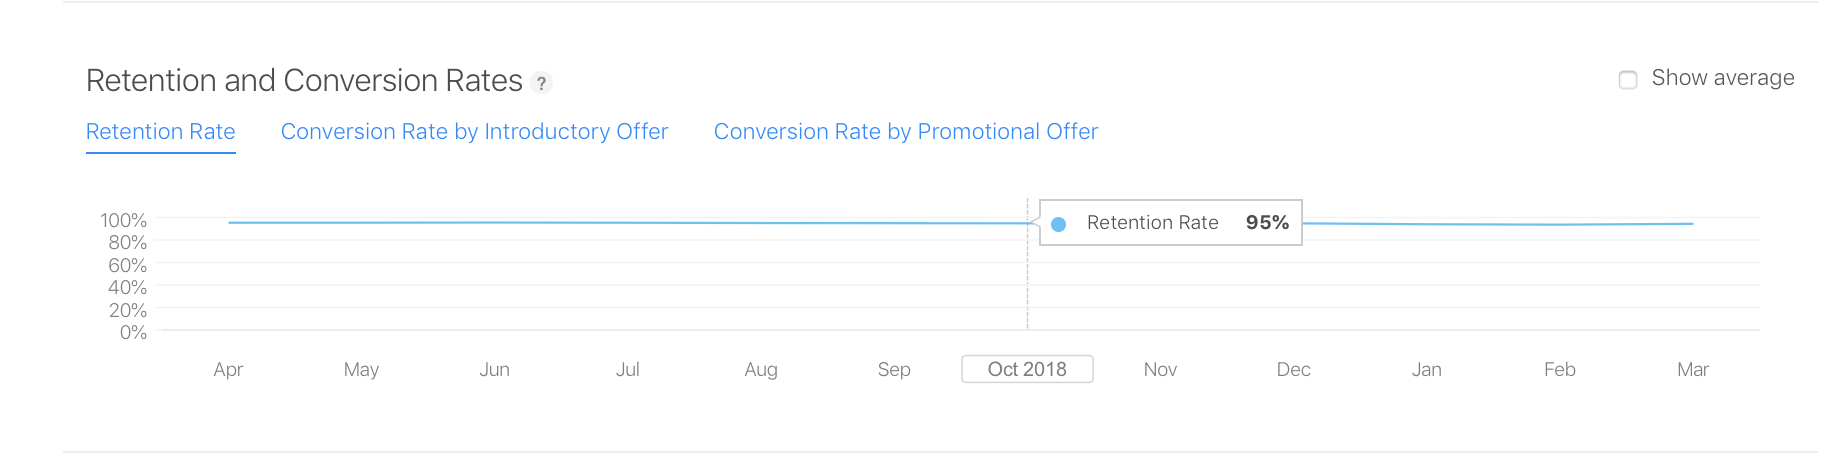Click the blue Retention Rate legend dot

1058,224
